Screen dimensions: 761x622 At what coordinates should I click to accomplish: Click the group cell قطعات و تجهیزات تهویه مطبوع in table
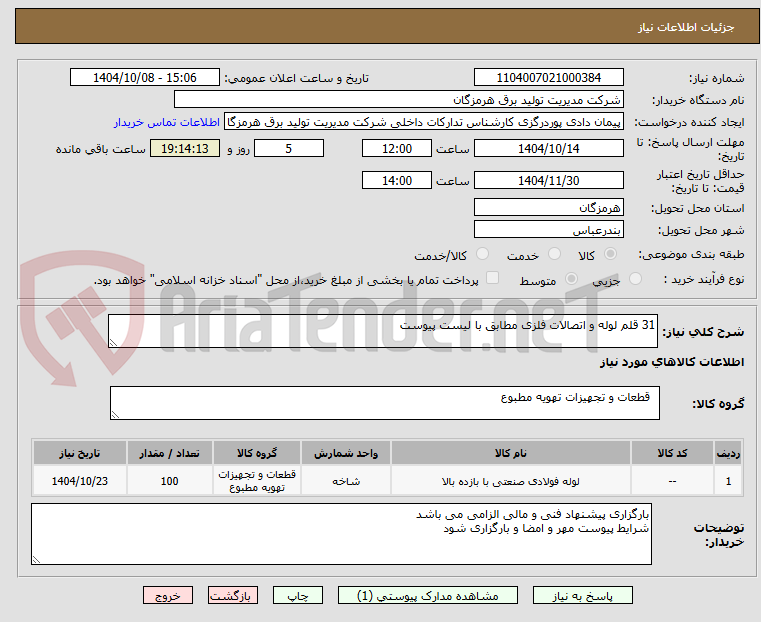(257, 481)
